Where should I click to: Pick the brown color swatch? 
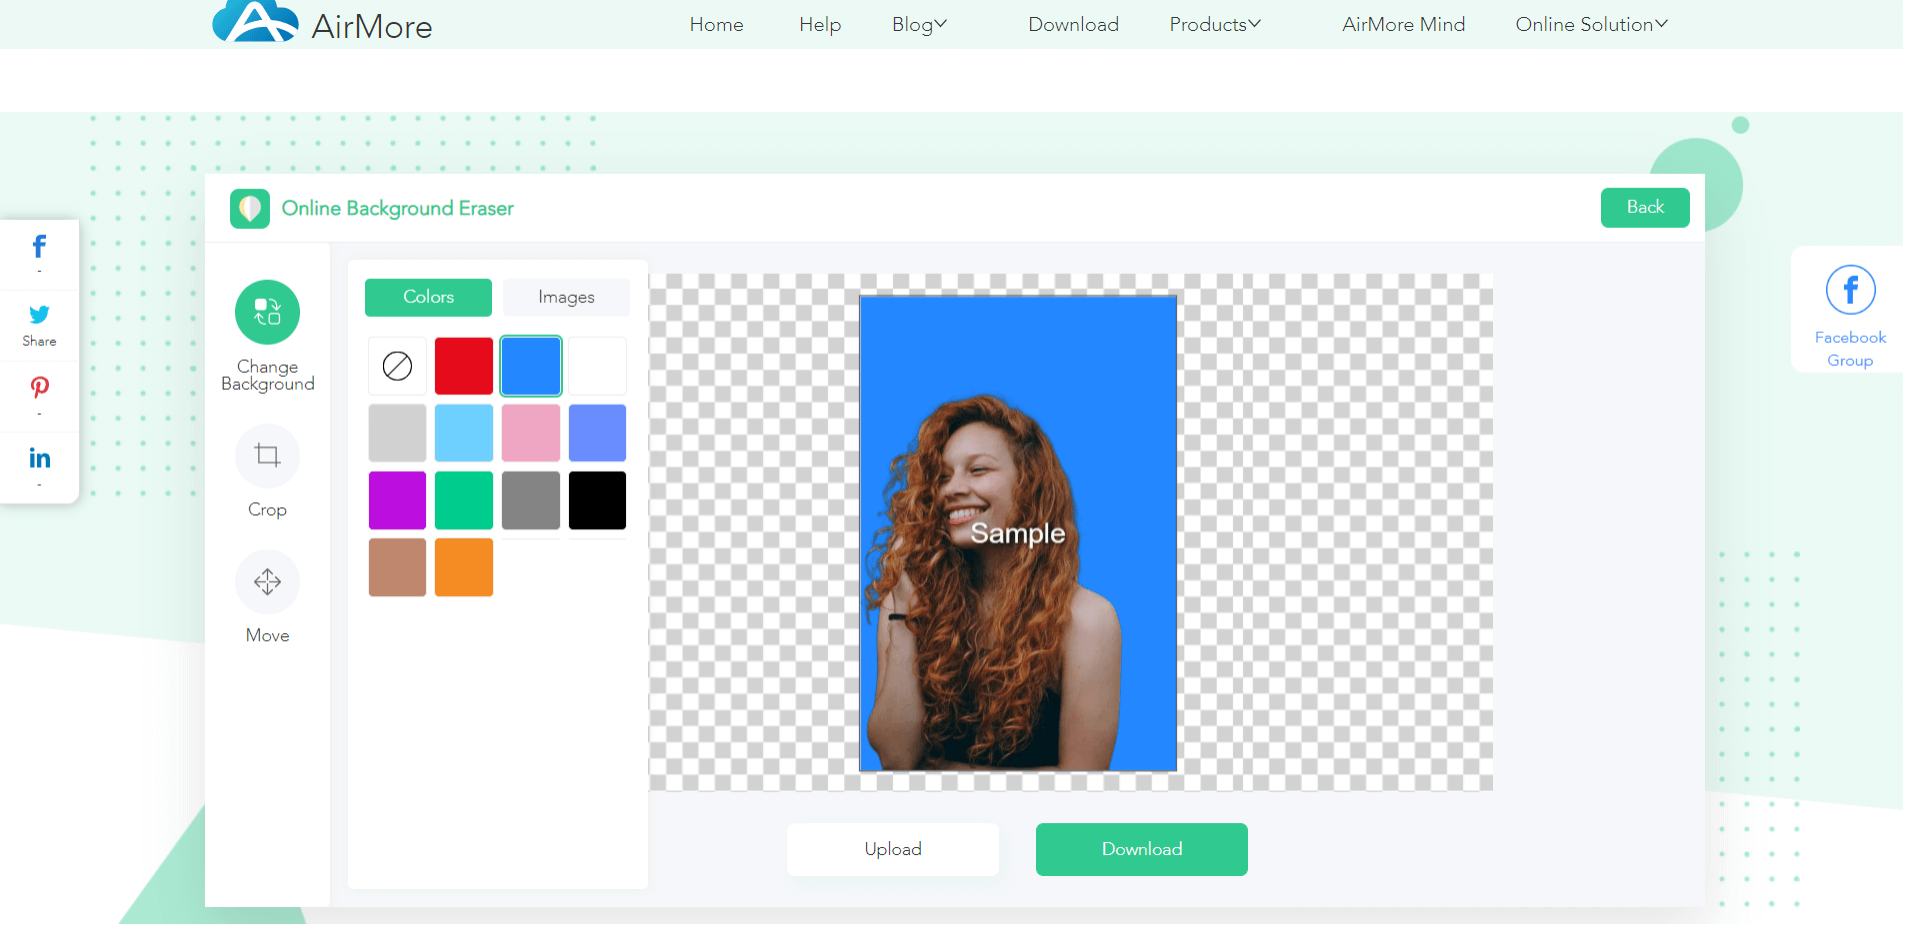pyautogui.click(x=397, y=567)
